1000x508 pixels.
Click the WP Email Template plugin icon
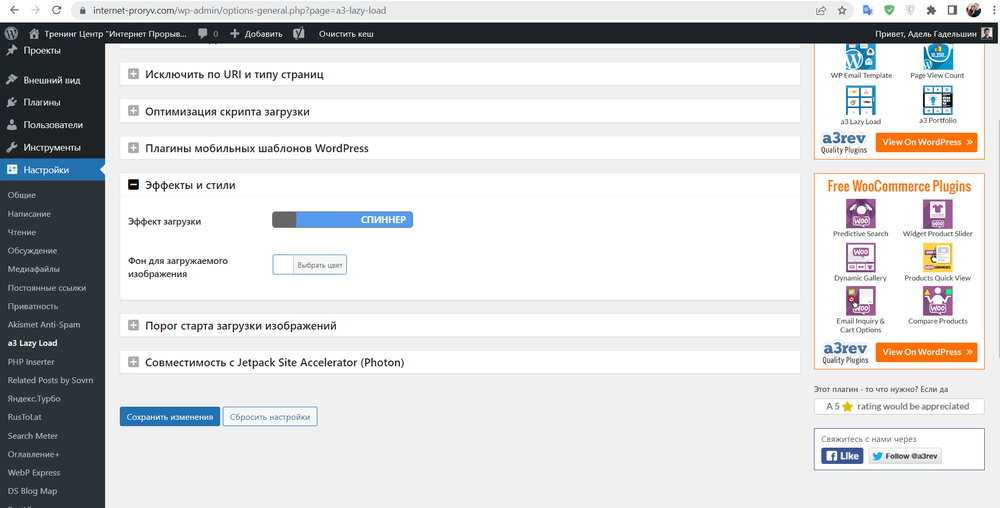(860, 56)
